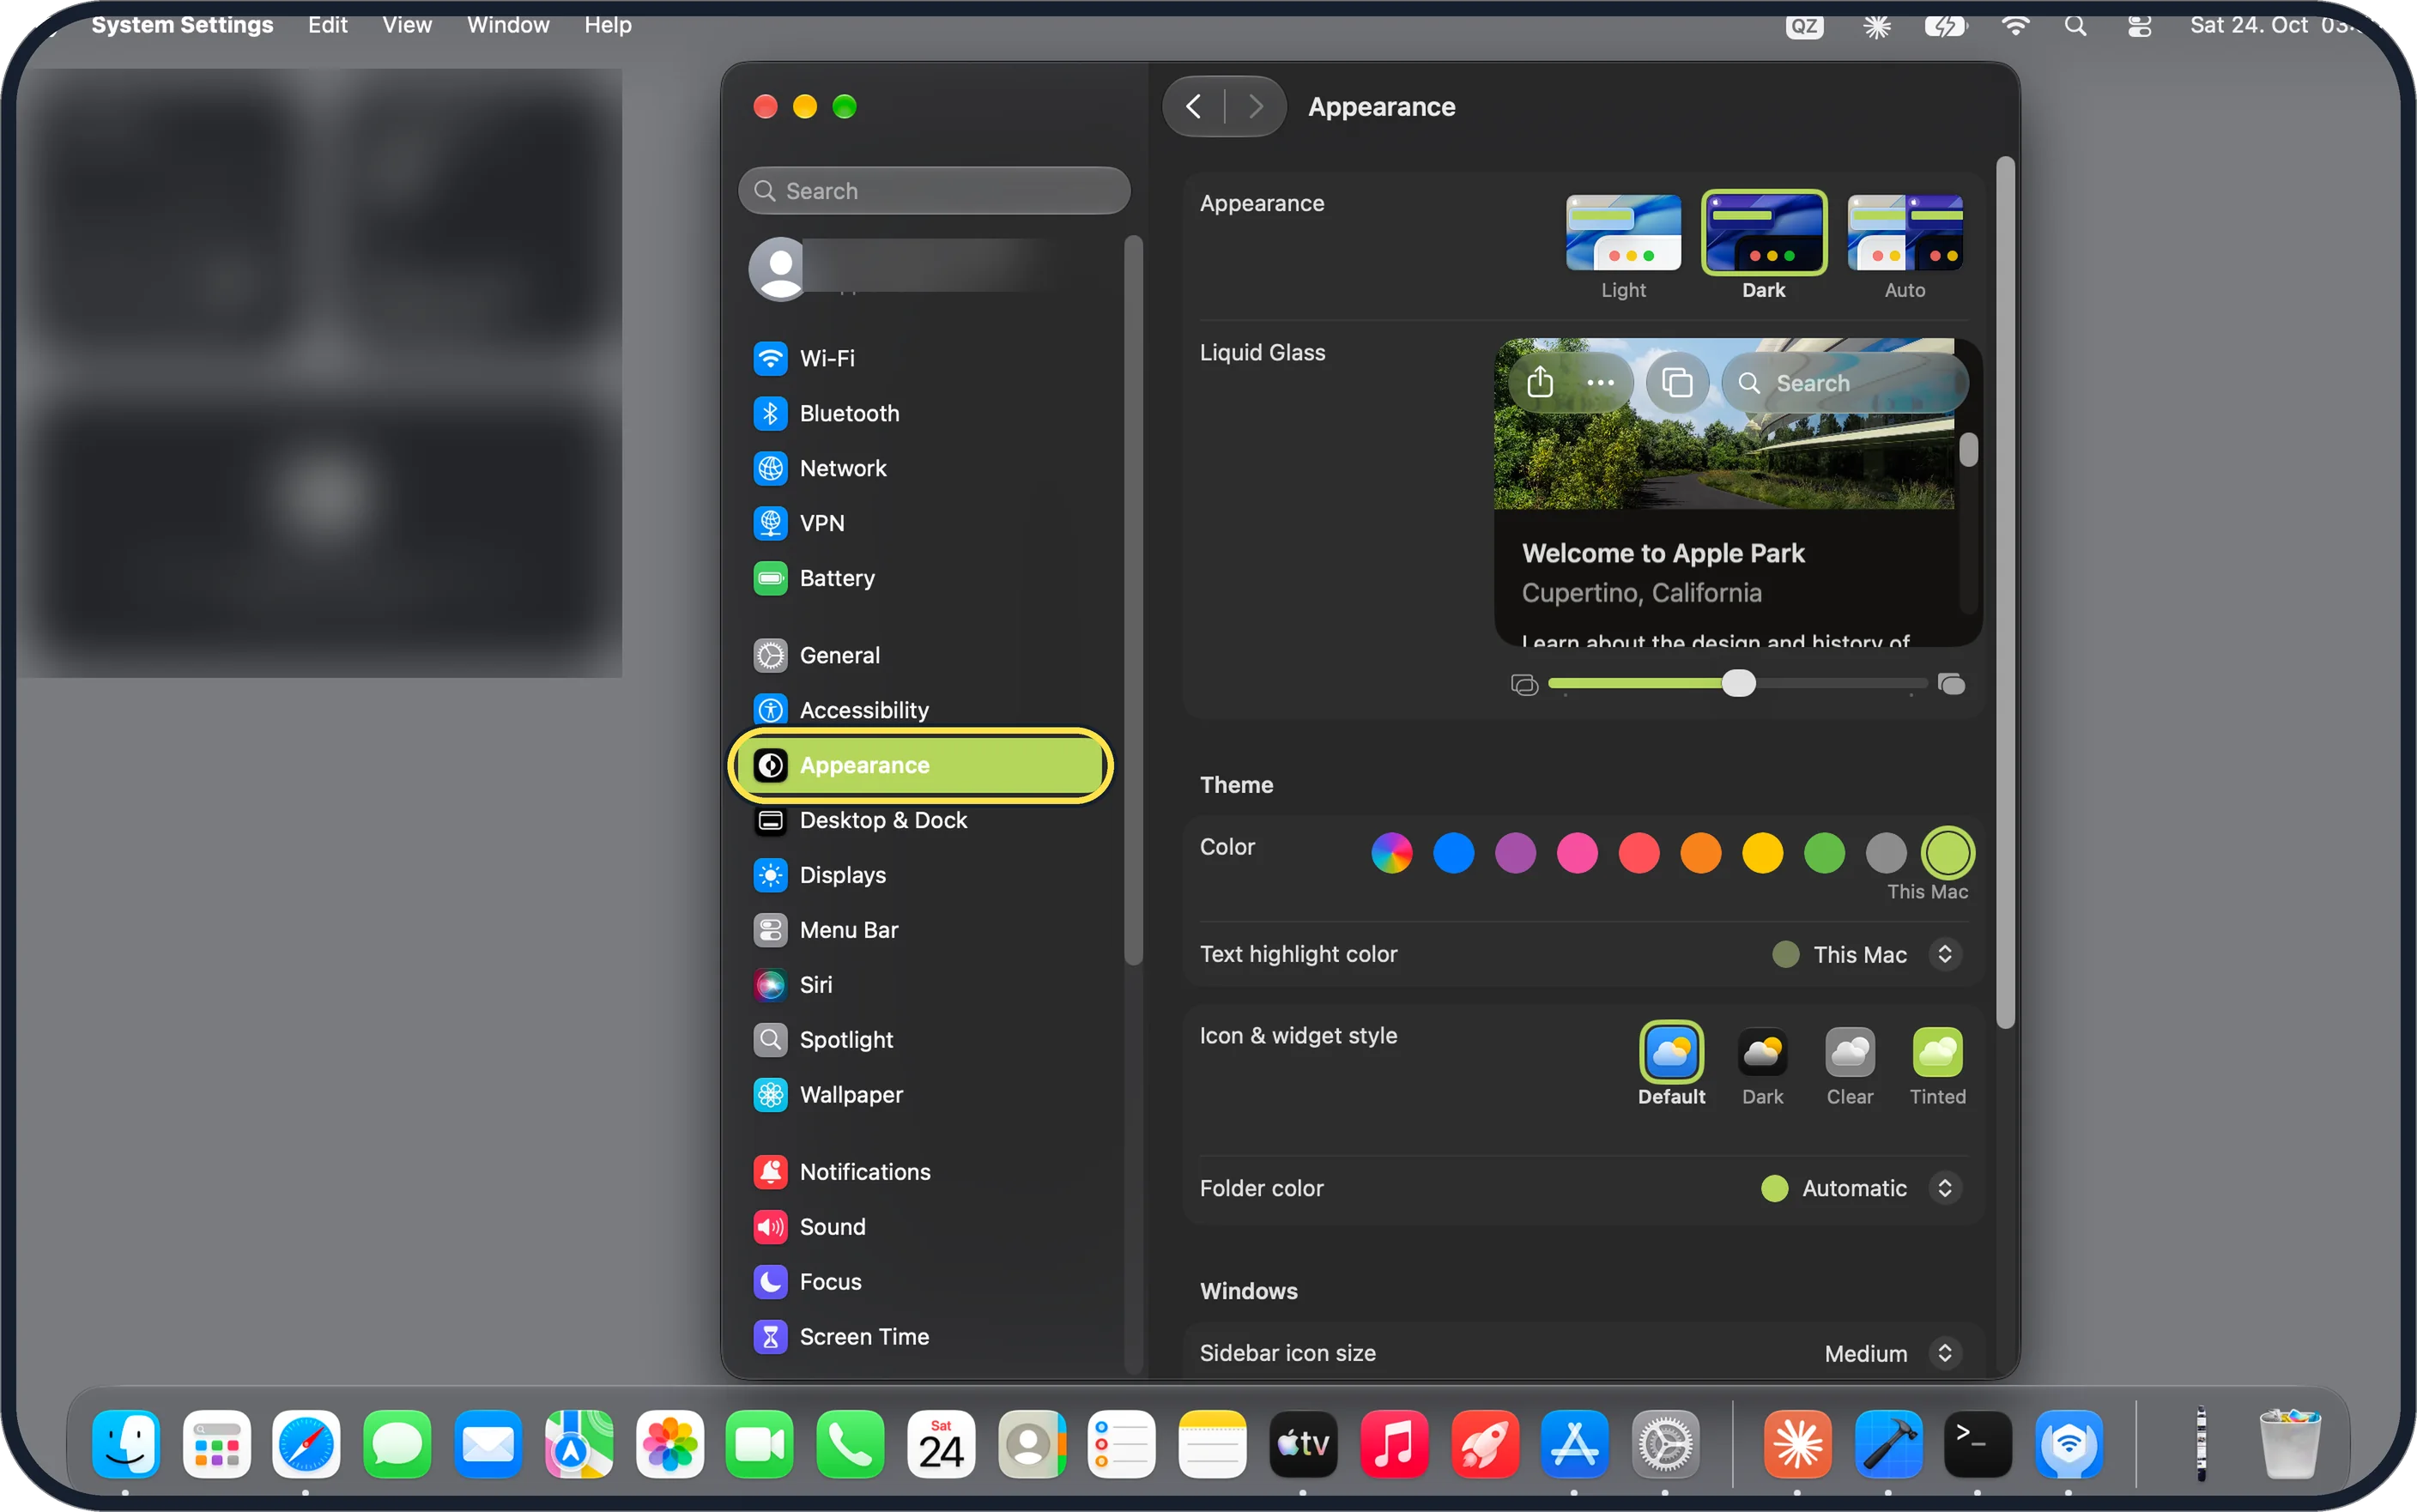This screenshot has height=1512, width=2417.
Task: Select Accessibility in sidebar
Action: pos(920,710)
